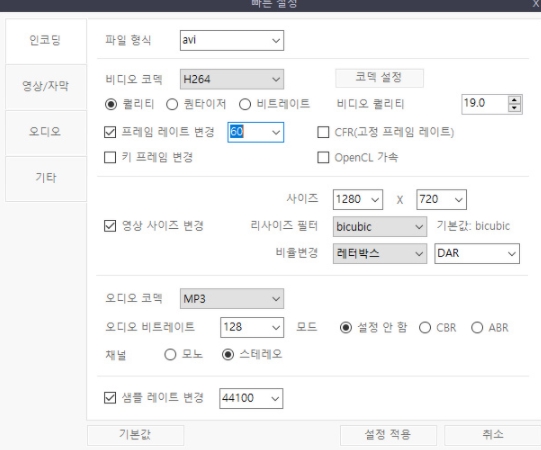Select CBR mode radio button
This screenshot has width=541, height=450.
click(x=425, y=327)
